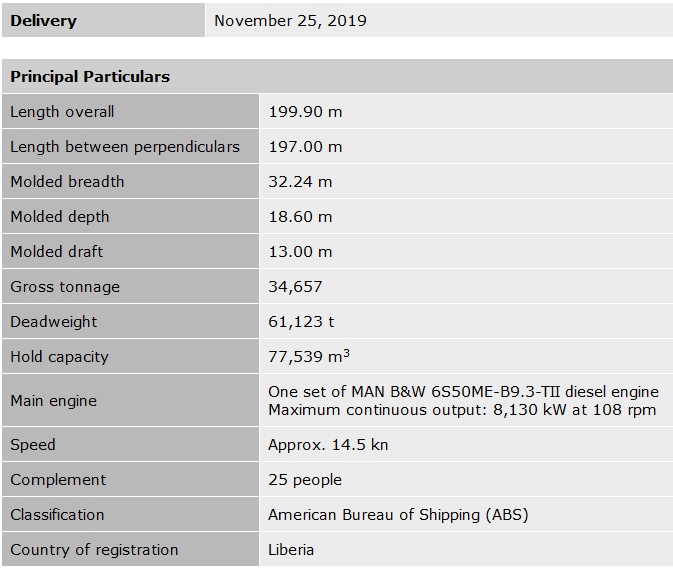Click the 13.00 m molded draft value
This screenshot has height=568, width=673.
(x=300, y=252)
